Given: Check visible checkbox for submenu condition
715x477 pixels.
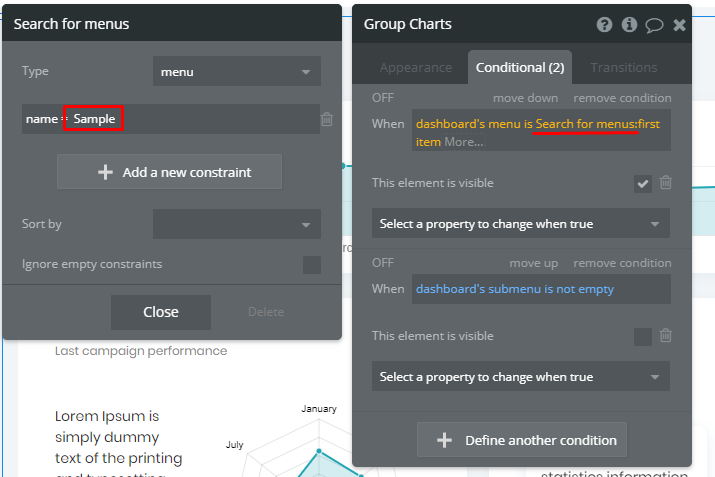Looking at the screenshot, I should 643,337.
